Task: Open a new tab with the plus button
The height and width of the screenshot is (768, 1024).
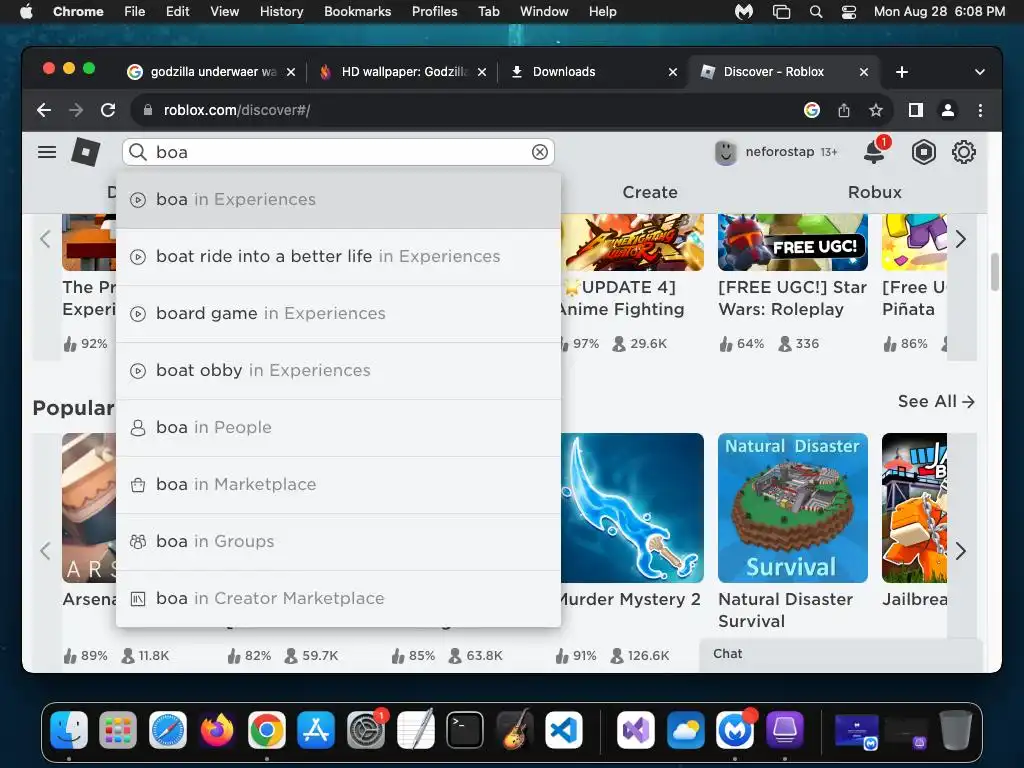Action: coord(902,72)
